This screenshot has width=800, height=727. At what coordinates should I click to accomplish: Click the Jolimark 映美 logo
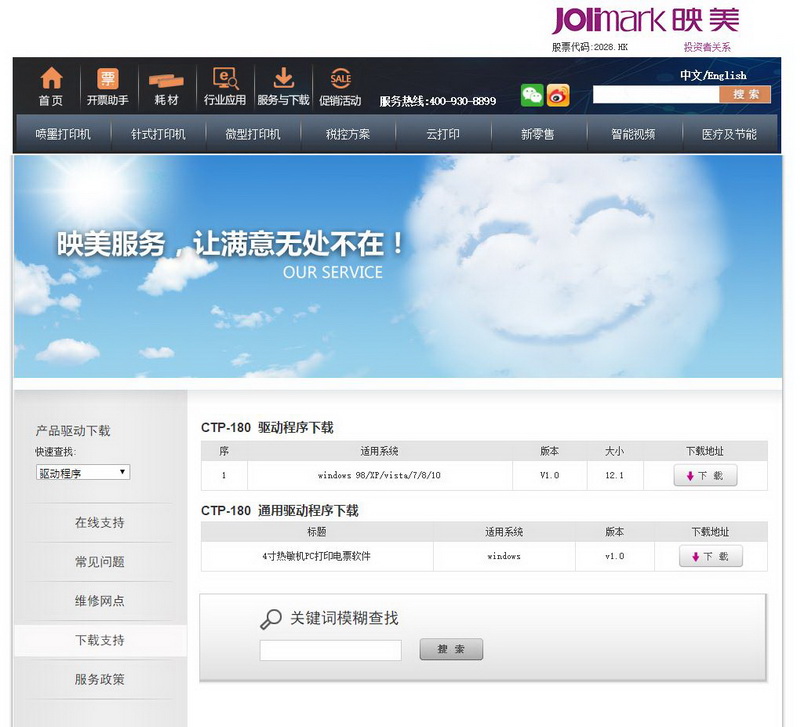pyautogui.click(x=645, y=19)
